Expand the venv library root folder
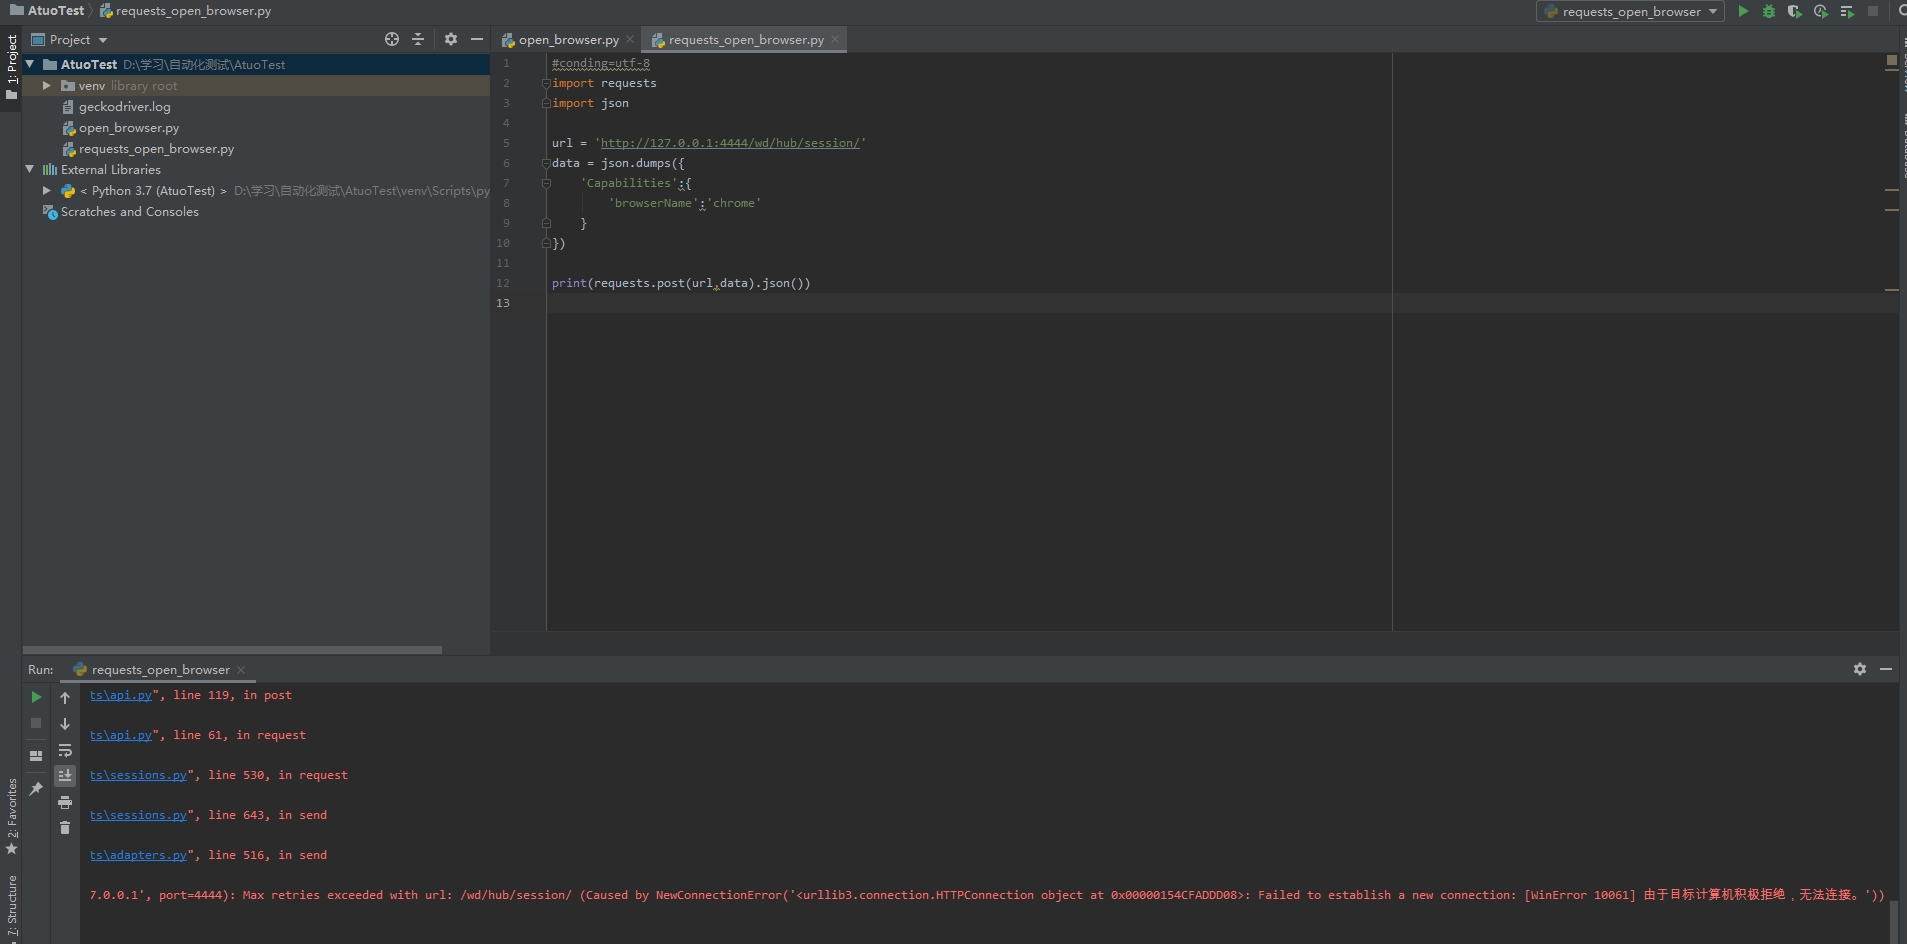 [x=47, y=86]
